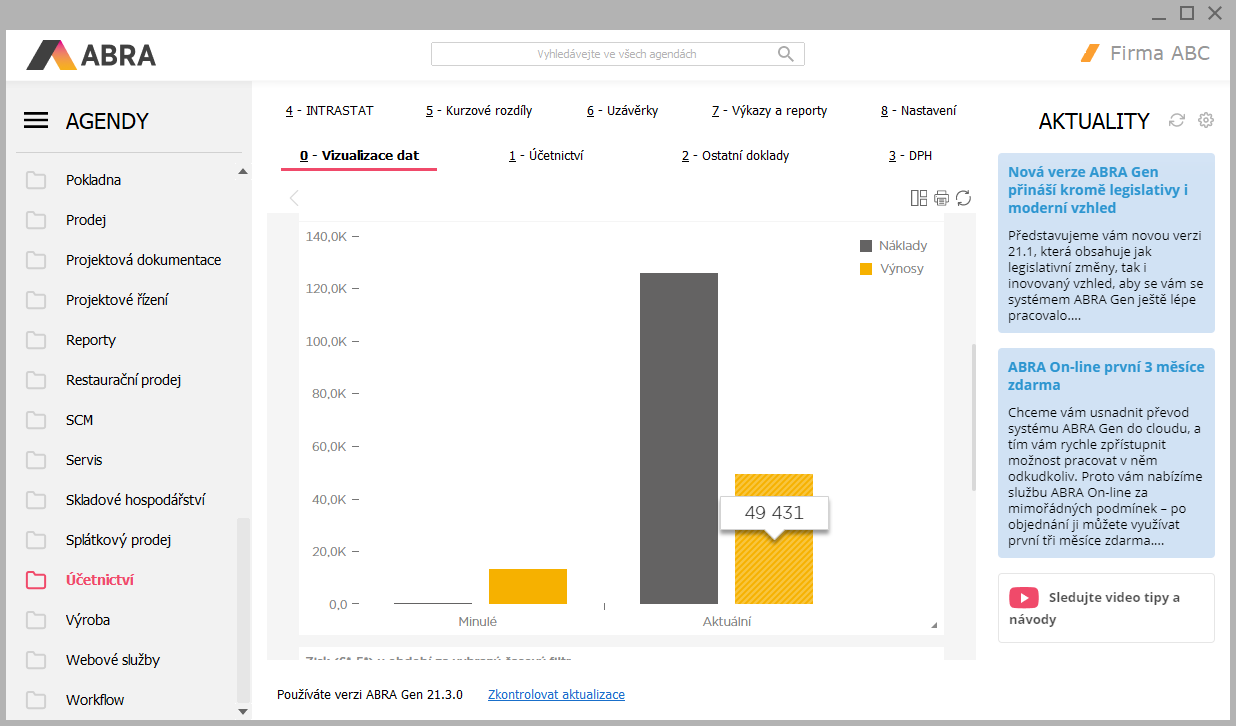The height and width of the screenshot is (726, 1236).
Task: Switch to 3 - DPH tab
Action: (x=910, y=156)
